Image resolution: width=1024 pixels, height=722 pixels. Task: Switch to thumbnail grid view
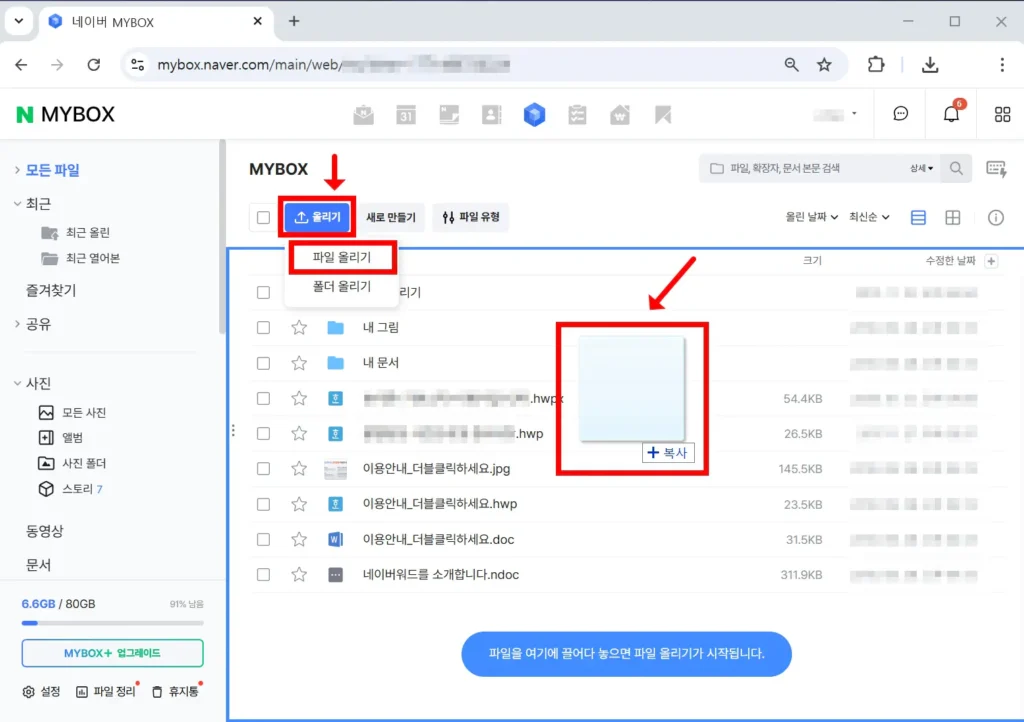pyautogui.click(x=953, y=217)
